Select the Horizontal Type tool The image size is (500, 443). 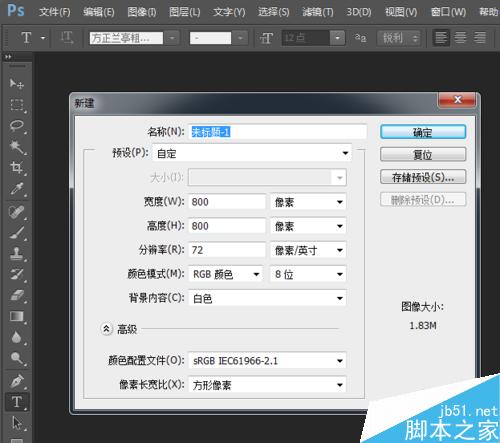(x=17, y=402)
